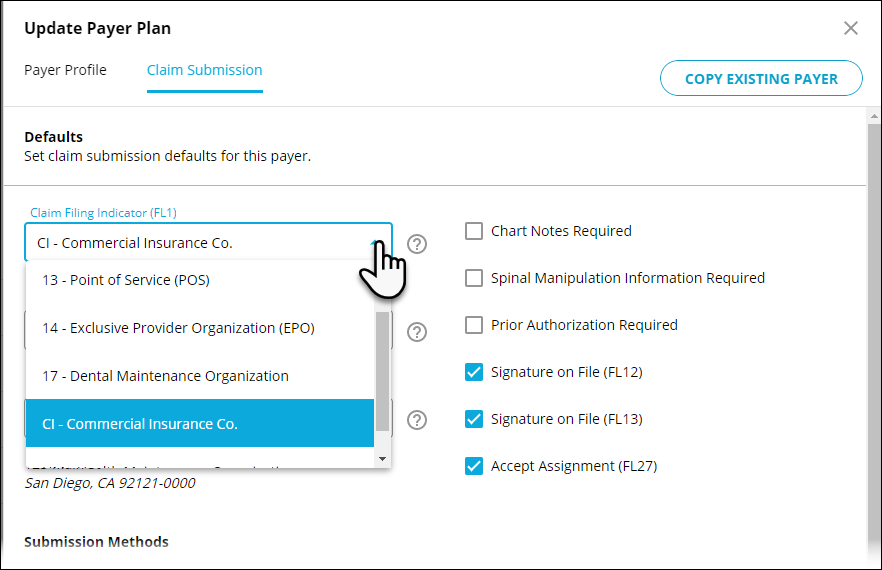Click dropdown list scroll-down arrow
The image size is (882, 570).
(x=382, y=459)
